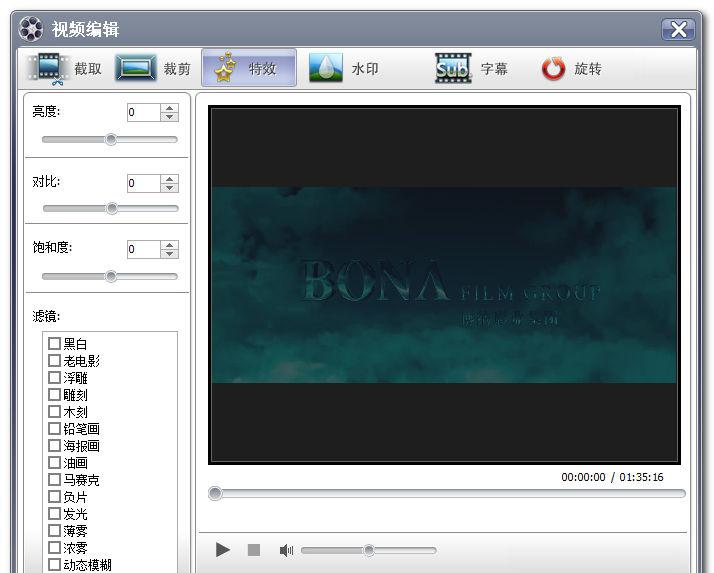Check the 油画 filter
This screenshot has height=573, width=714.
[x=55, y=463]
